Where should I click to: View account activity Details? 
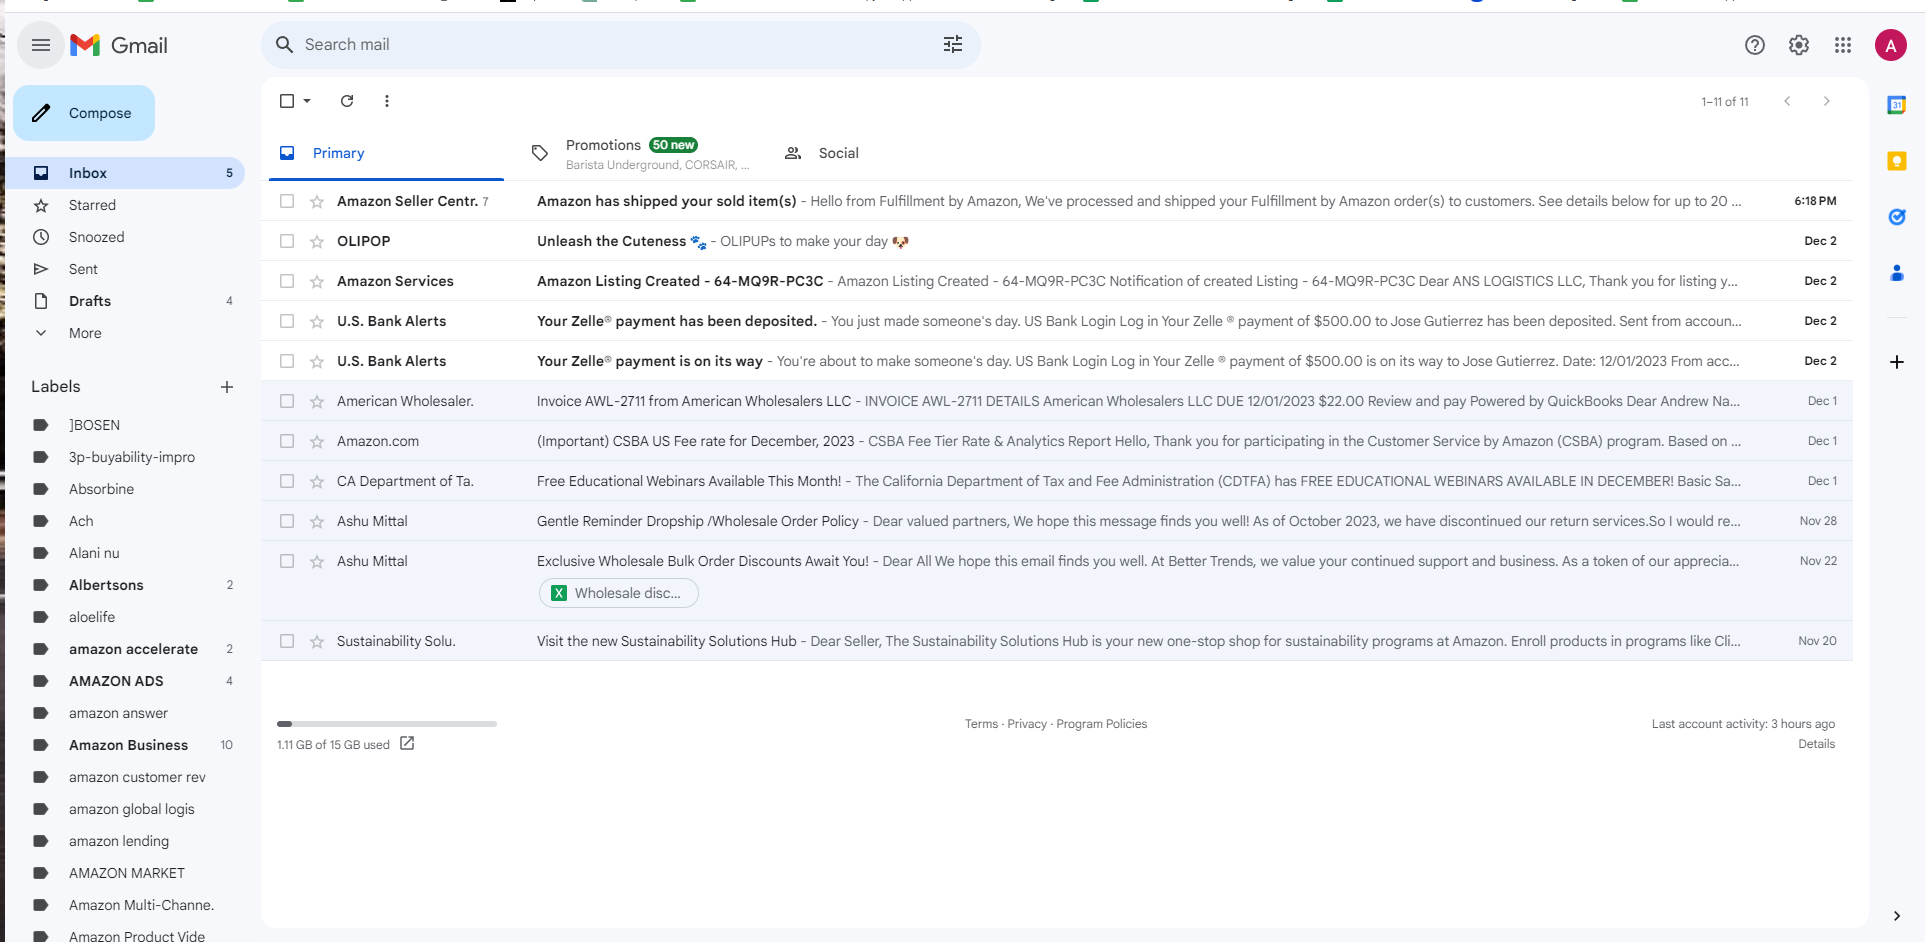click(x=1816, y=744)
